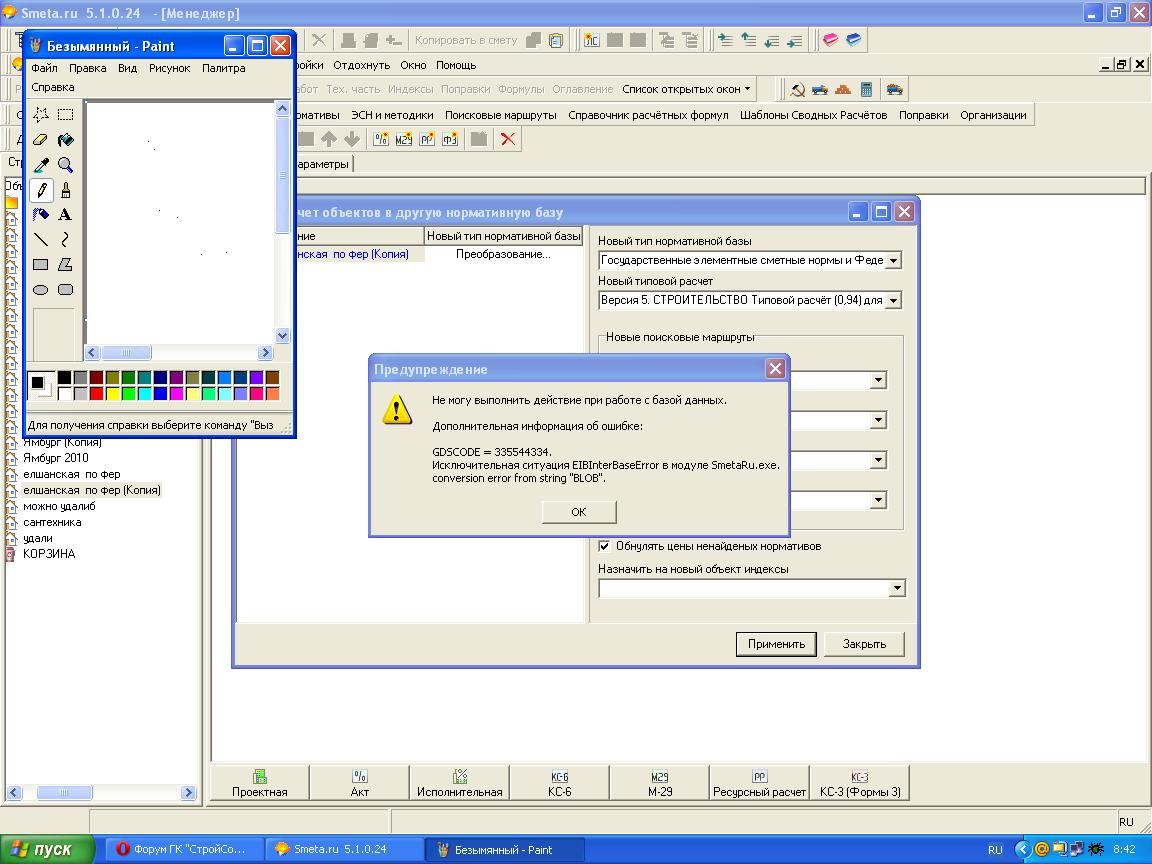Select the color picker eyedropper in Paint
The image size is (1152, 864).
[41, 165]
